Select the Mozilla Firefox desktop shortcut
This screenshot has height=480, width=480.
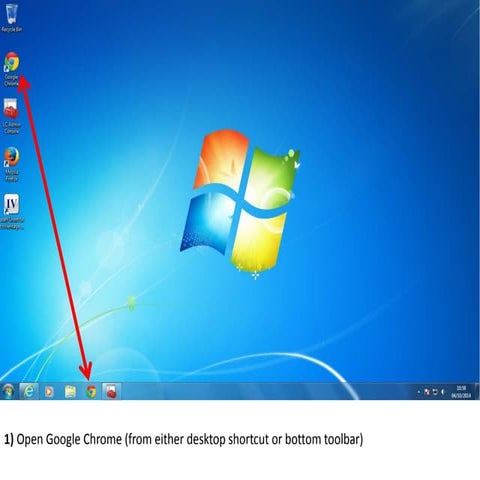pos(11,164)
